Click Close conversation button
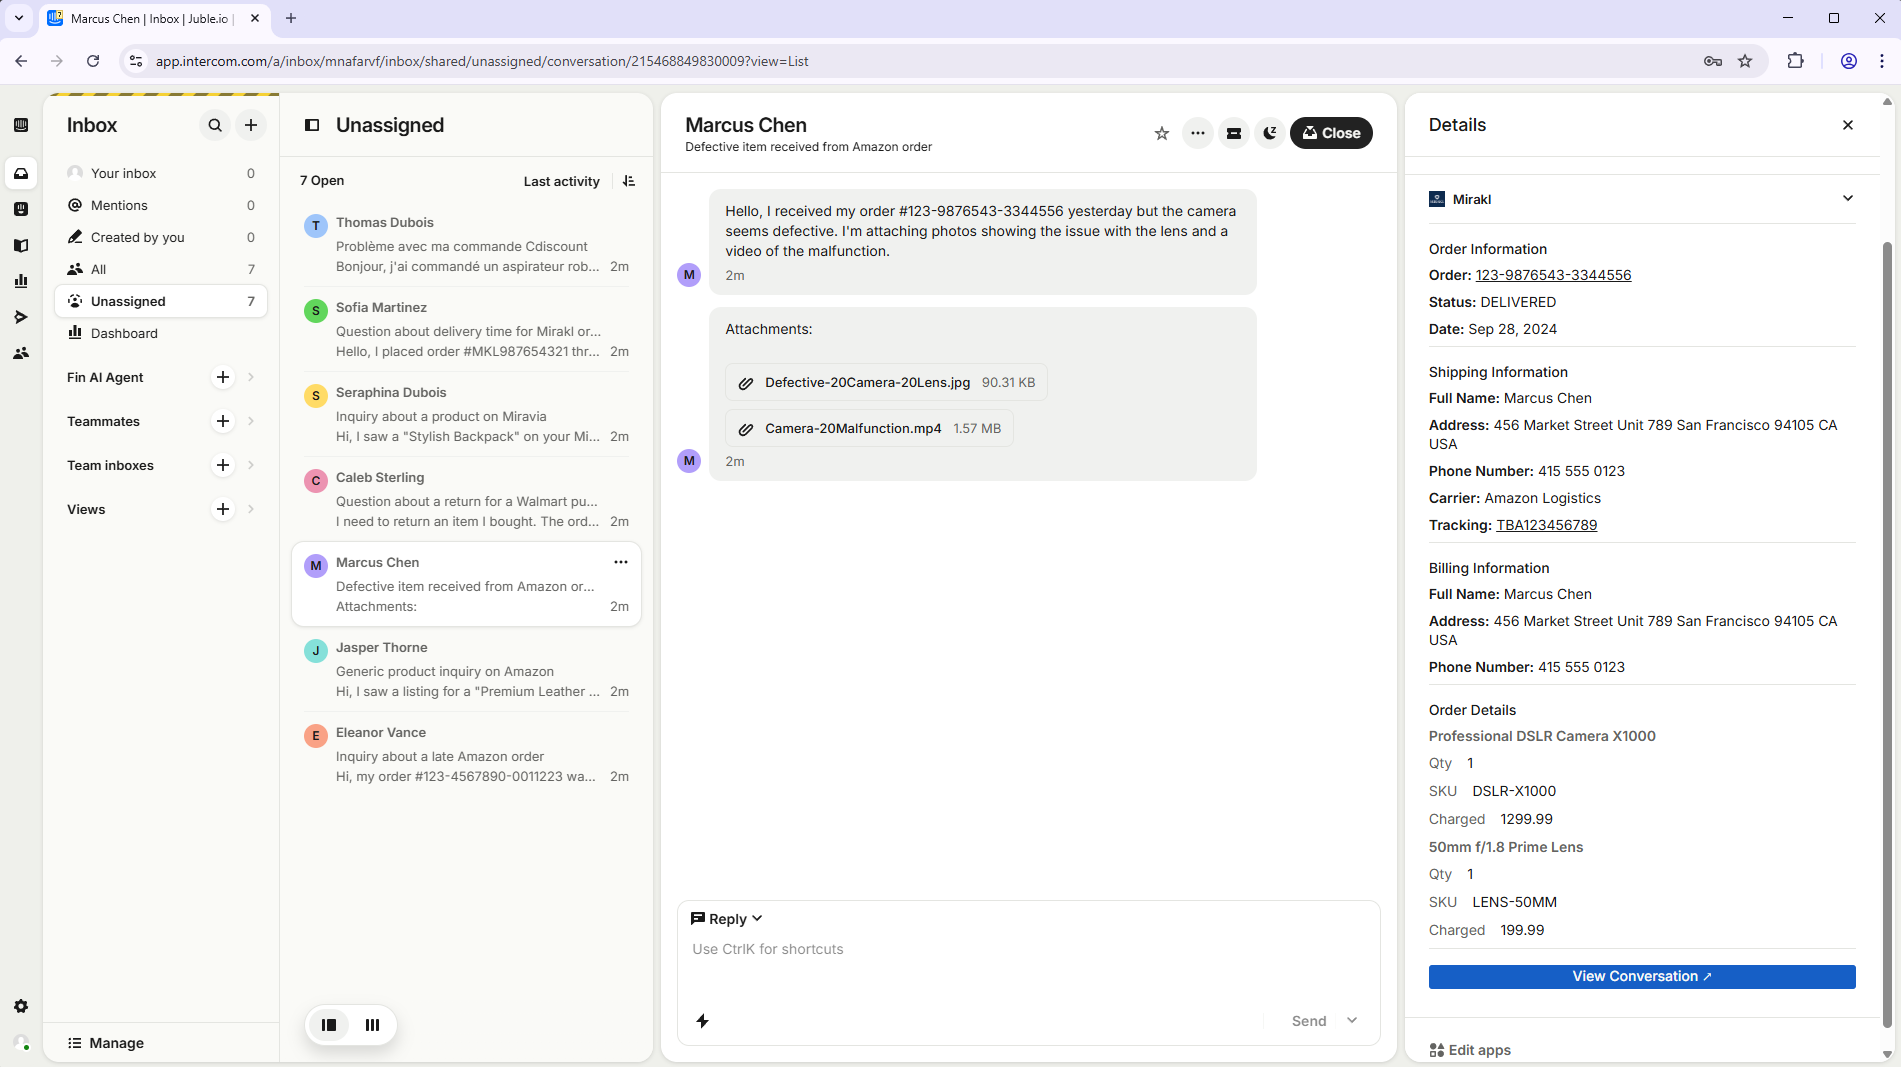This screenshot has width=1901, height=1067. click(1331, 133)
